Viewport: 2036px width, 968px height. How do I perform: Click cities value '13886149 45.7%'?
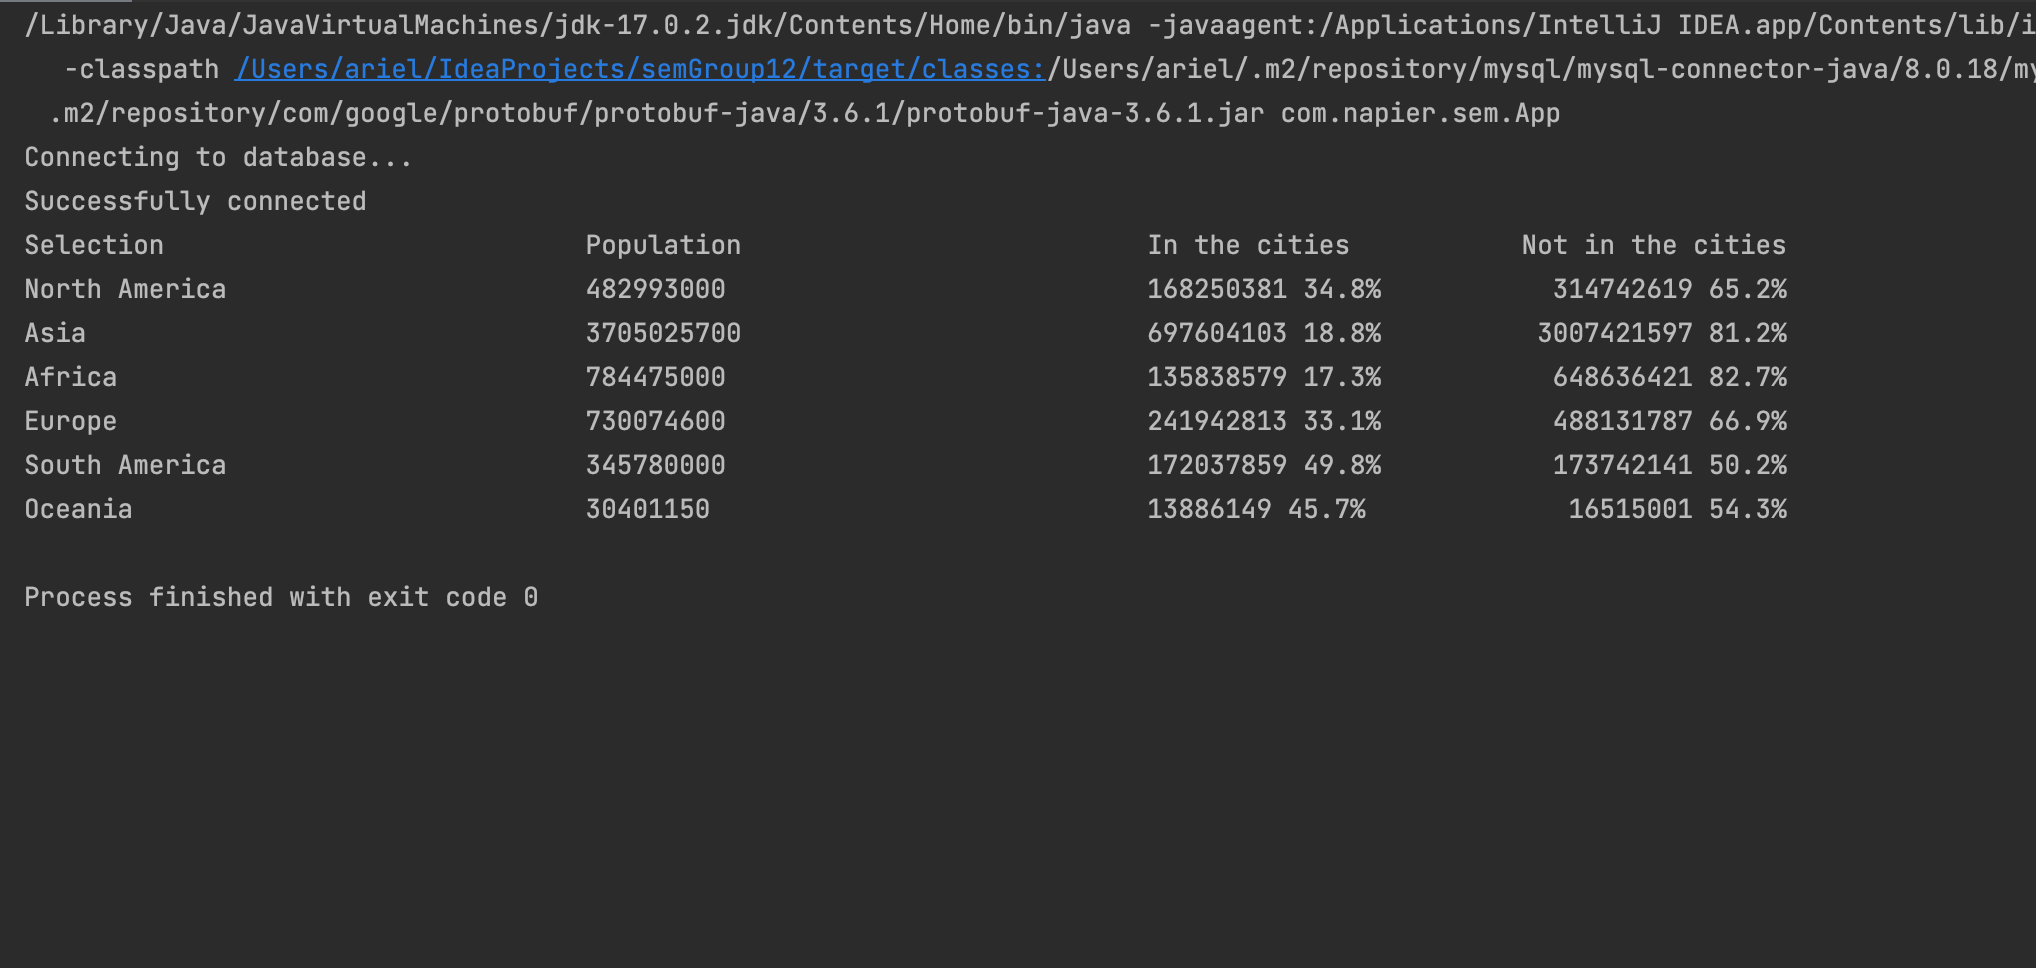pyautogui.click(x=1256, y=509)
